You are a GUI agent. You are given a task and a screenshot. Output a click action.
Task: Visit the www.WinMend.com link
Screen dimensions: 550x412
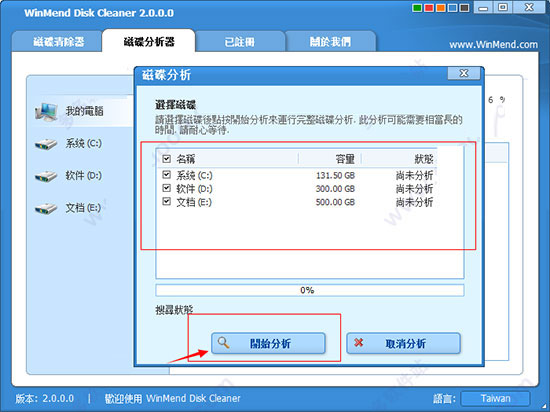tap(493, 45)
